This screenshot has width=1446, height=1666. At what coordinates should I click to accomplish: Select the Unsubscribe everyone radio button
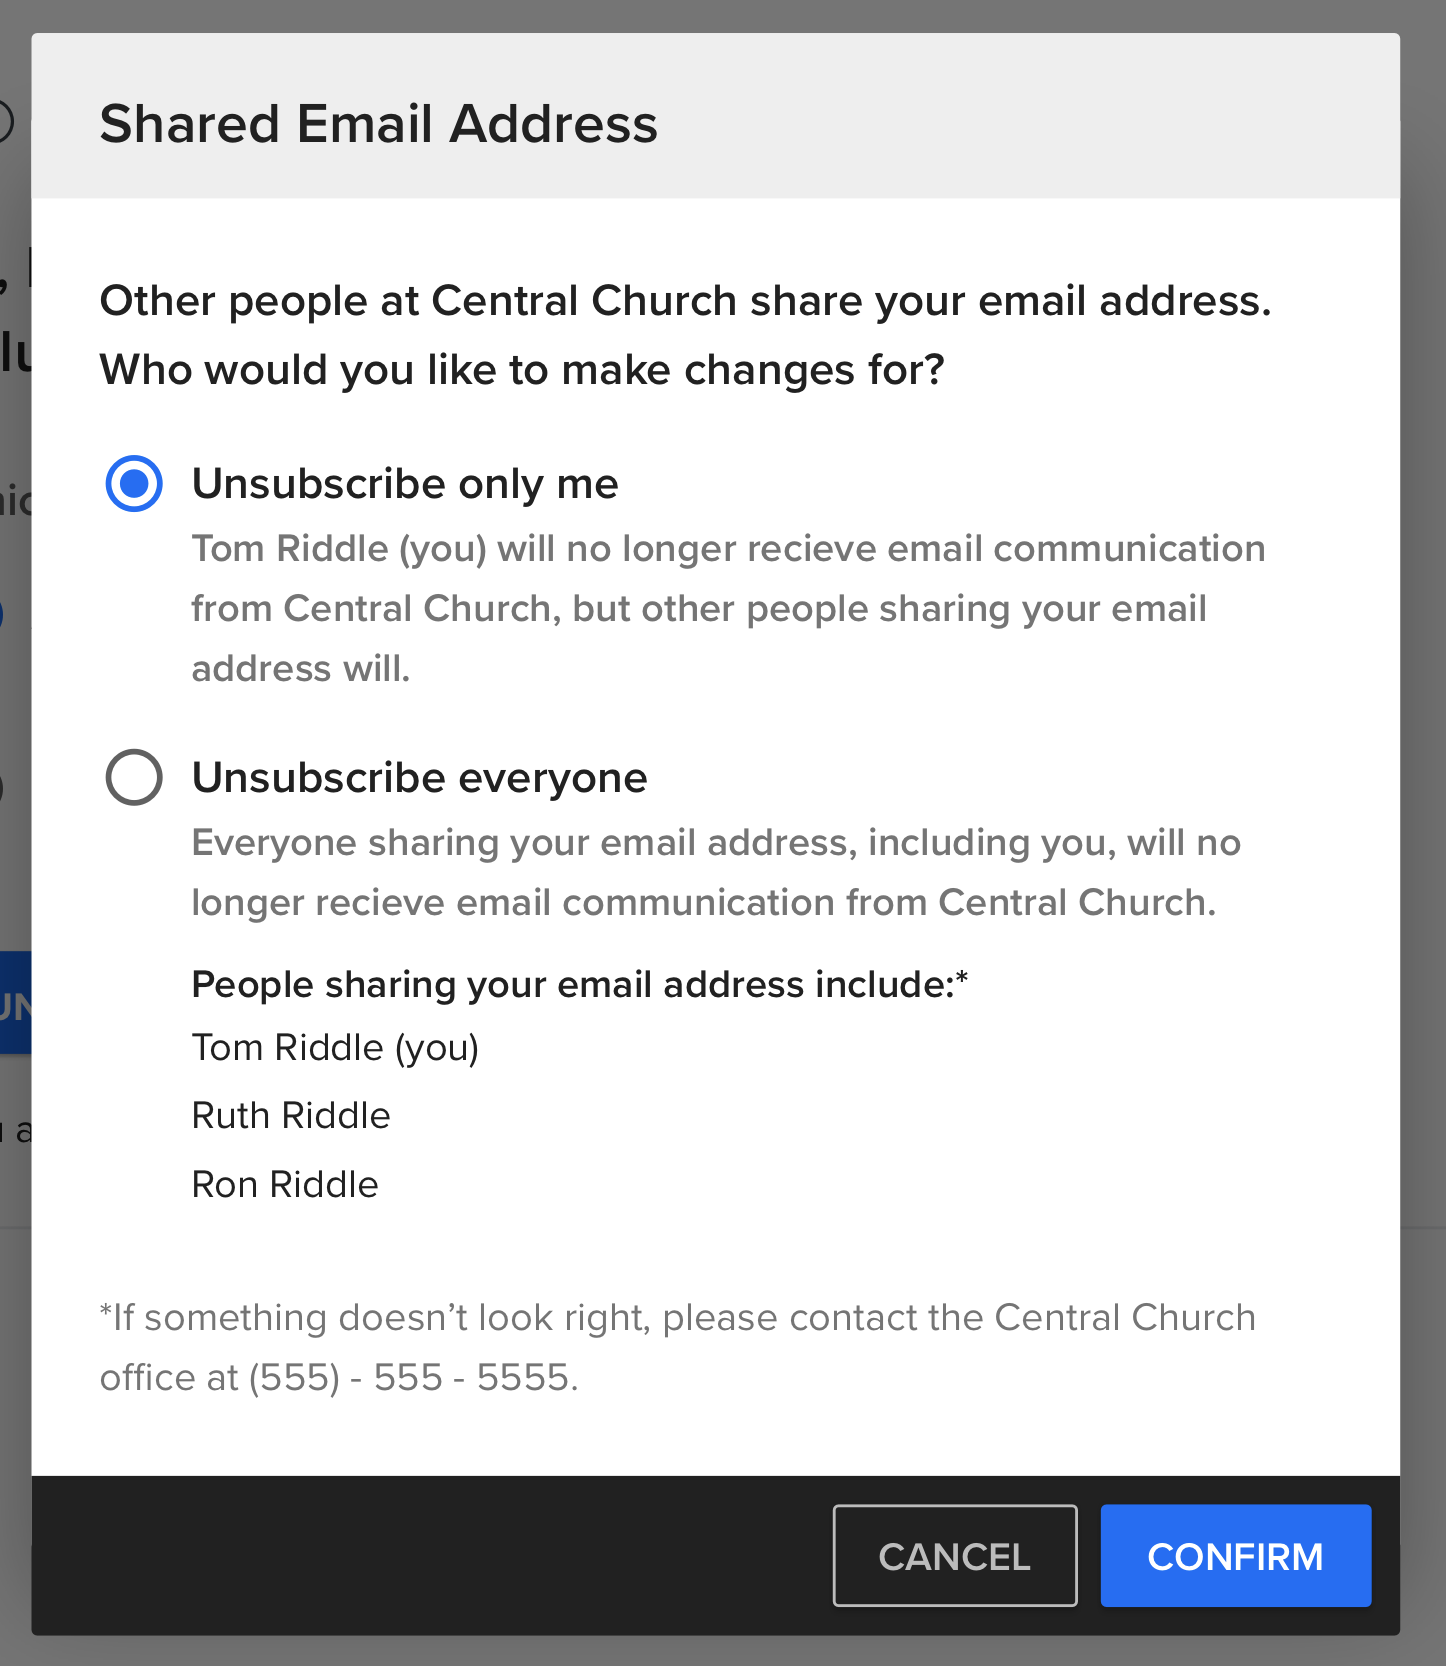tap(133, 778)
